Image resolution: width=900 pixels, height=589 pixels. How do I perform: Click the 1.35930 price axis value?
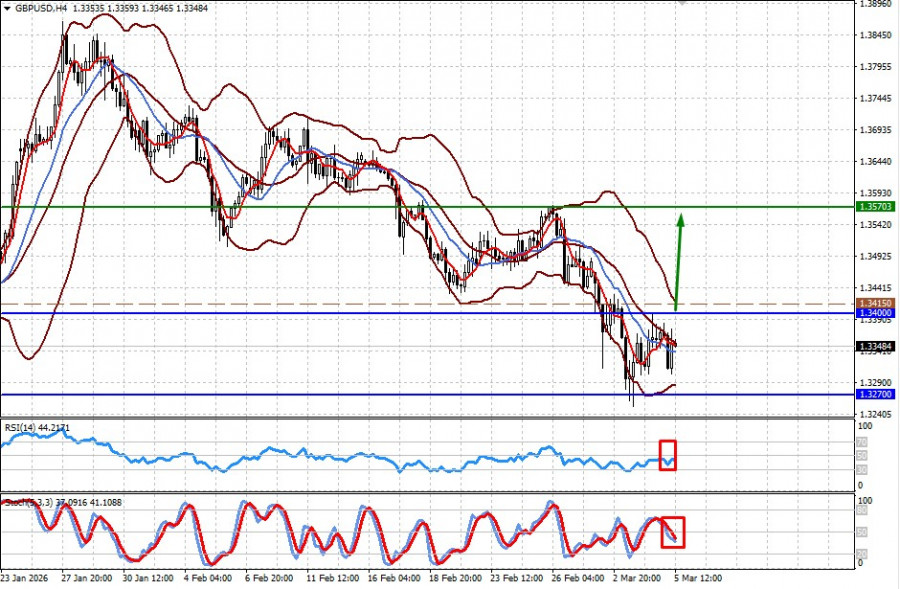tap(876, 193)
